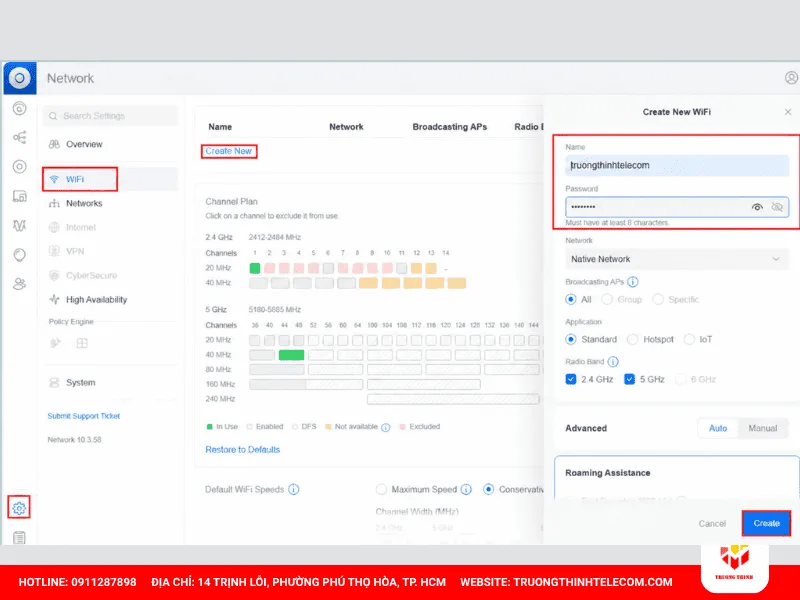Click the green 2.4 GHz channel 1 block
This screenshot has height=600, width=800.
point(255,268)
